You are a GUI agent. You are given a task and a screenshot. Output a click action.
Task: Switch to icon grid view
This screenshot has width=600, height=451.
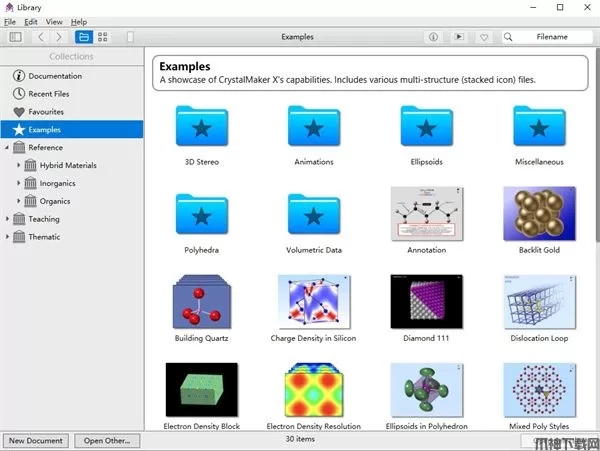(103, 37)
